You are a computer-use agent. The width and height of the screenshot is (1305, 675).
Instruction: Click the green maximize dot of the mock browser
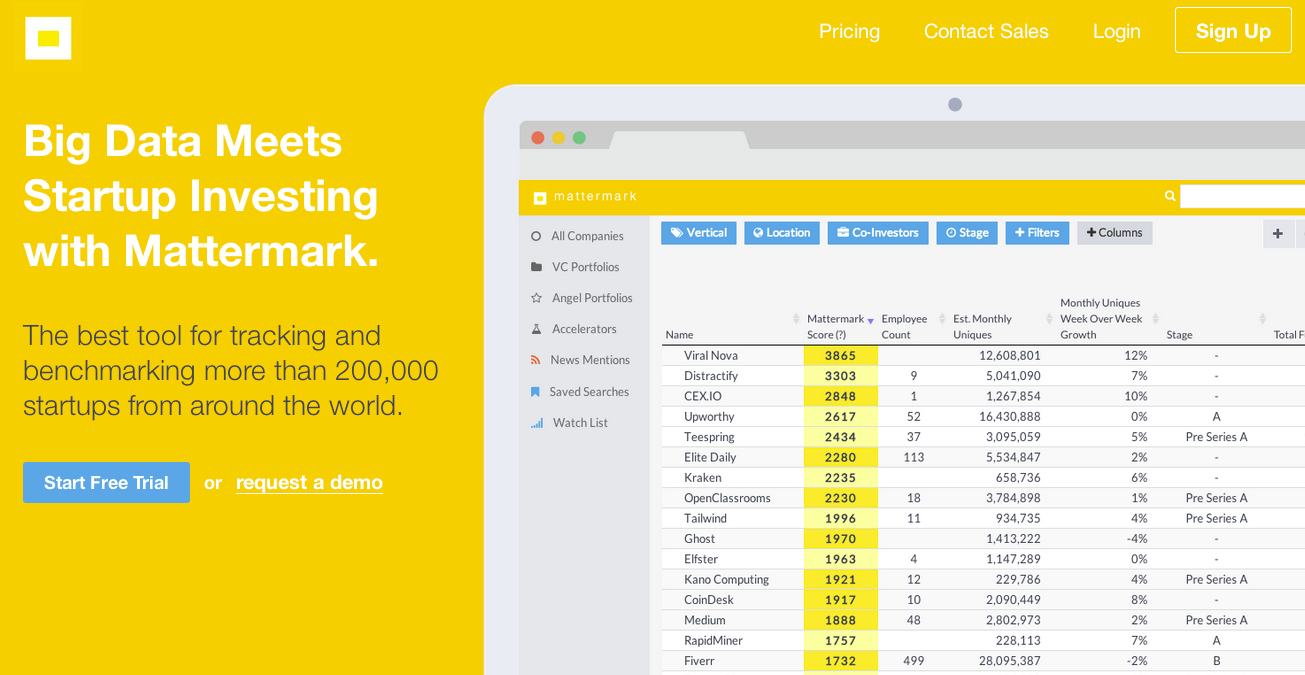579,138
